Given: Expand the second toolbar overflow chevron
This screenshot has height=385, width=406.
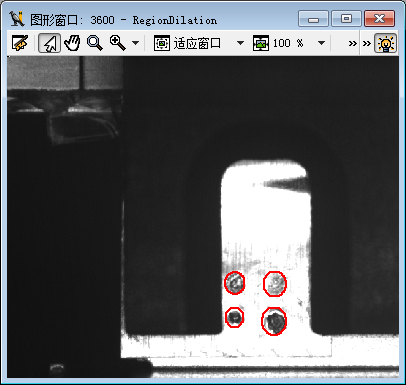Looking at the screenshot, I should point(367,43).
